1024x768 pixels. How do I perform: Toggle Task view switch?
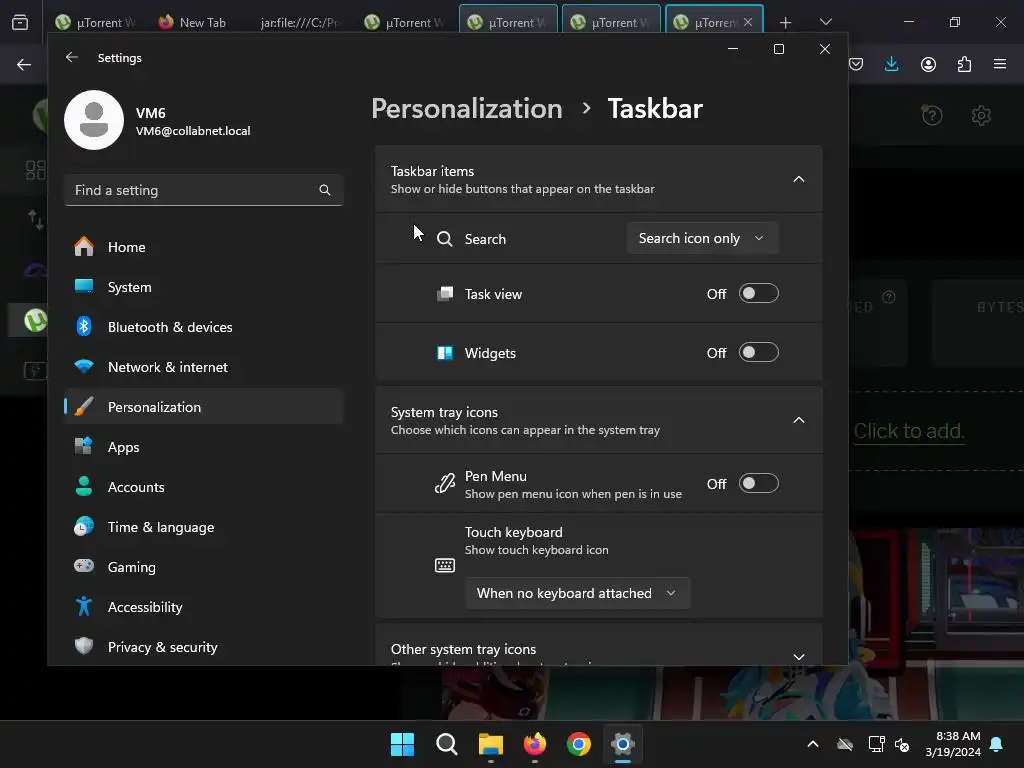[x=758, y=293]
